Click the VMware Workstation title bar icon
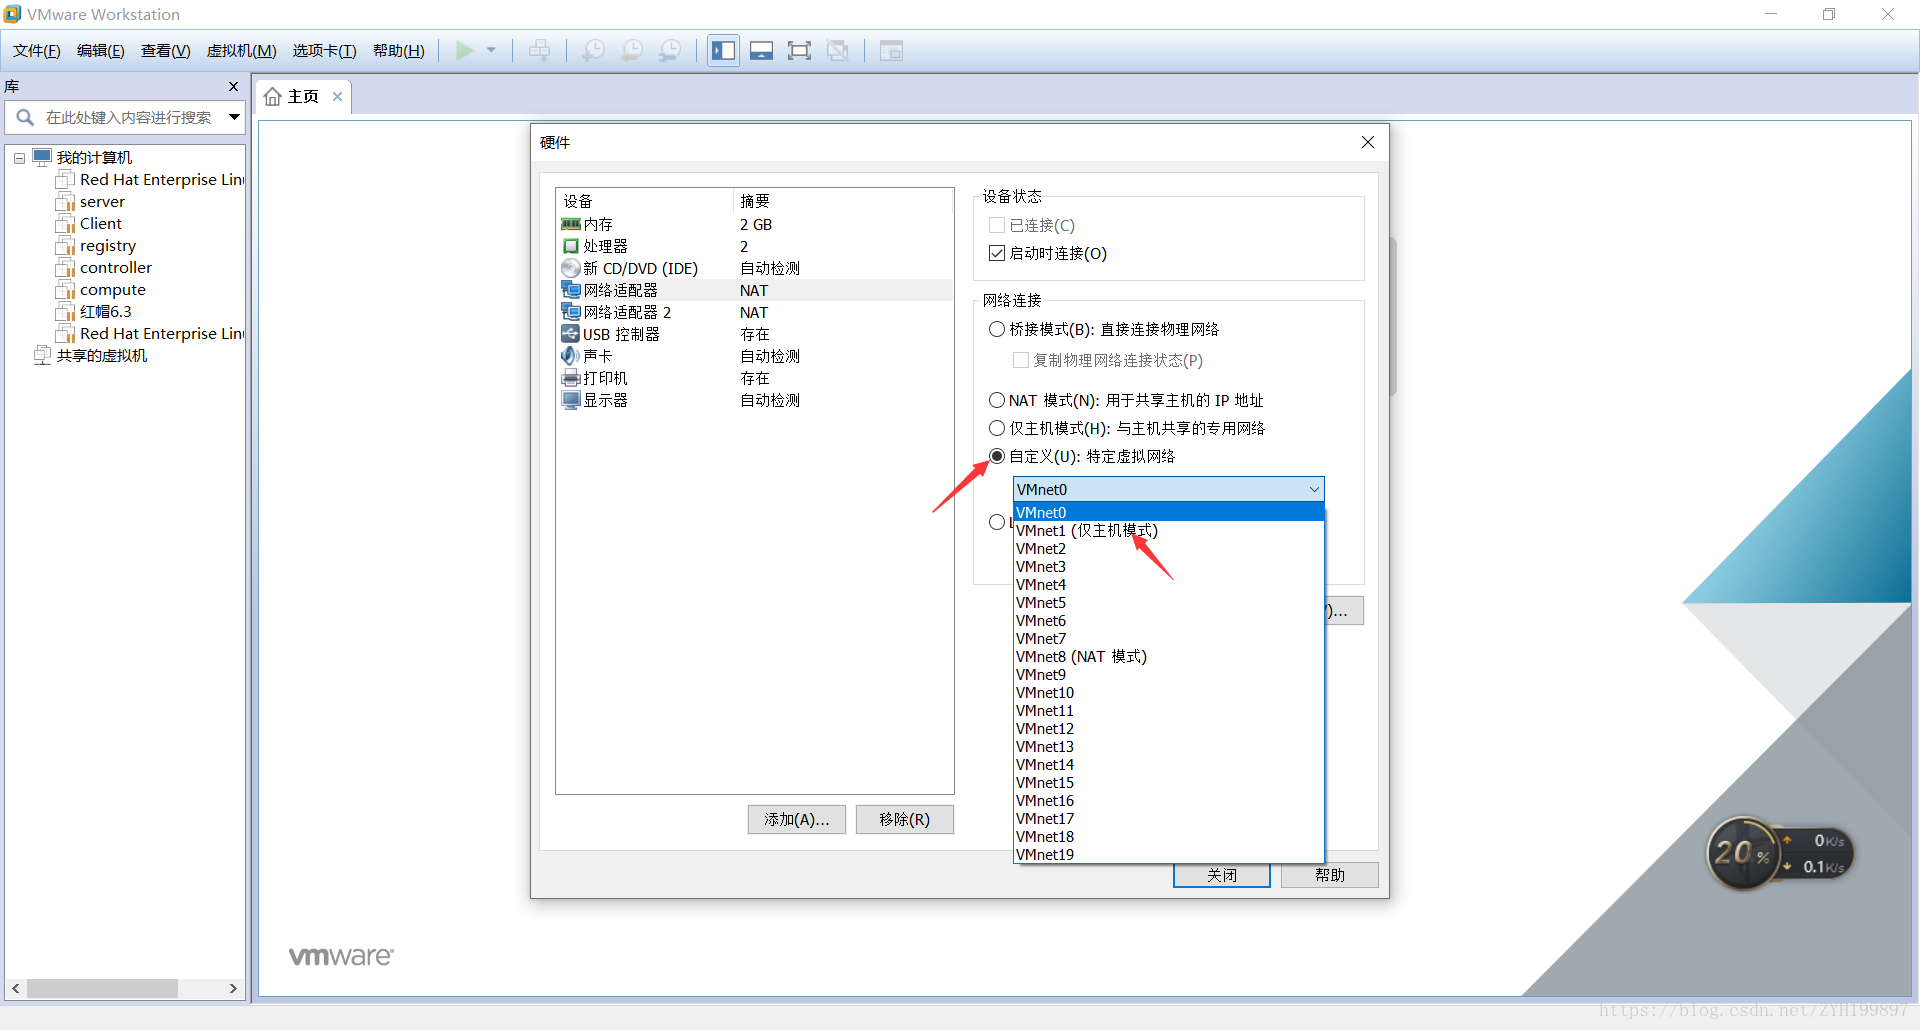1920x1030 pixels. tap(12, 14)
